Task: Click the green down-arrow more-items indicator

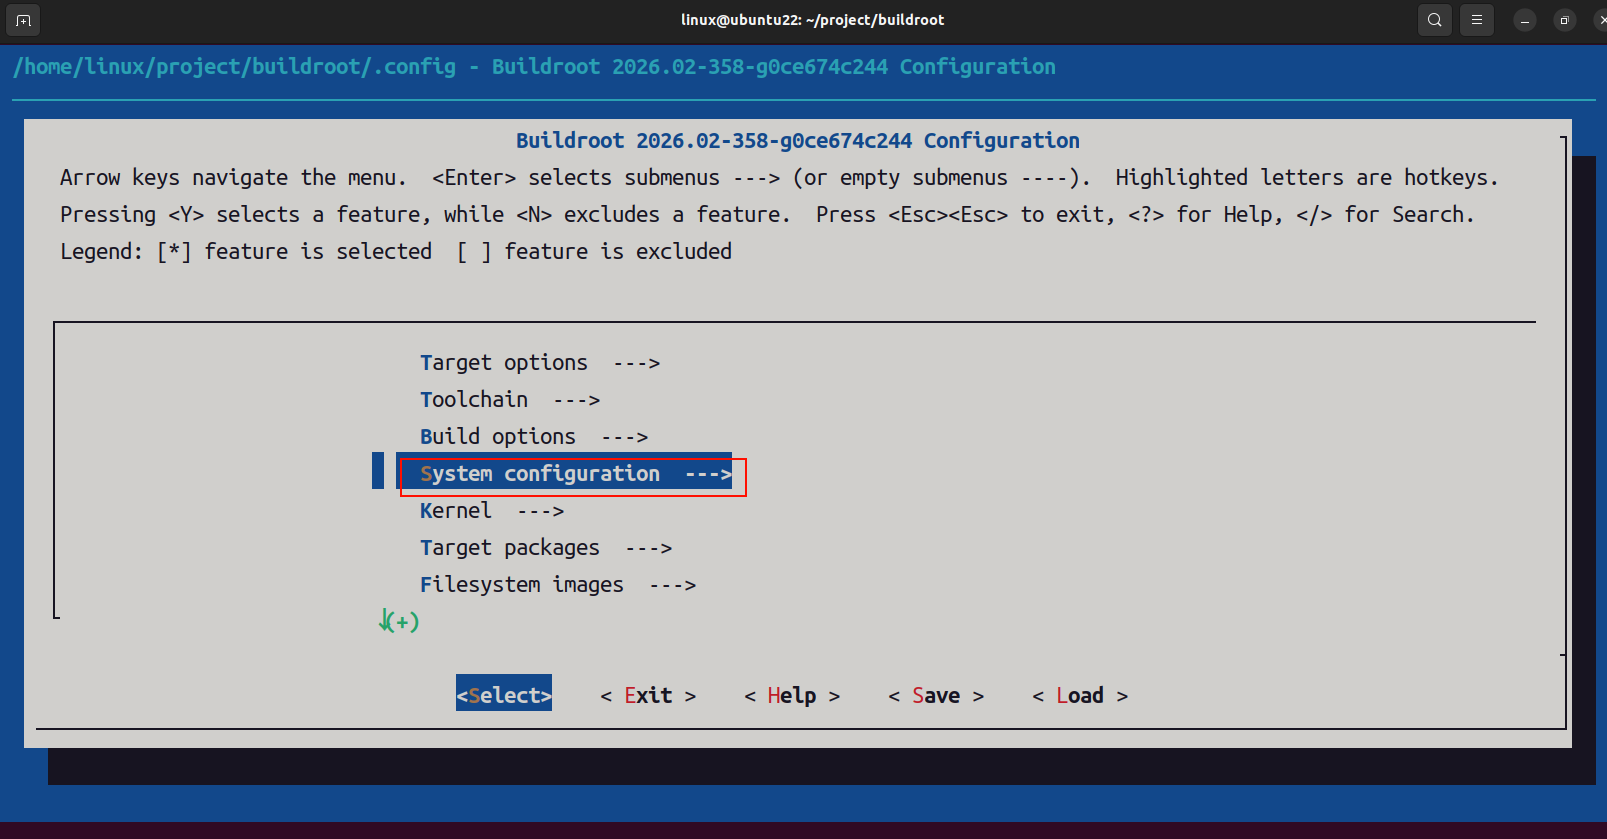Action: tap(398, 621)
